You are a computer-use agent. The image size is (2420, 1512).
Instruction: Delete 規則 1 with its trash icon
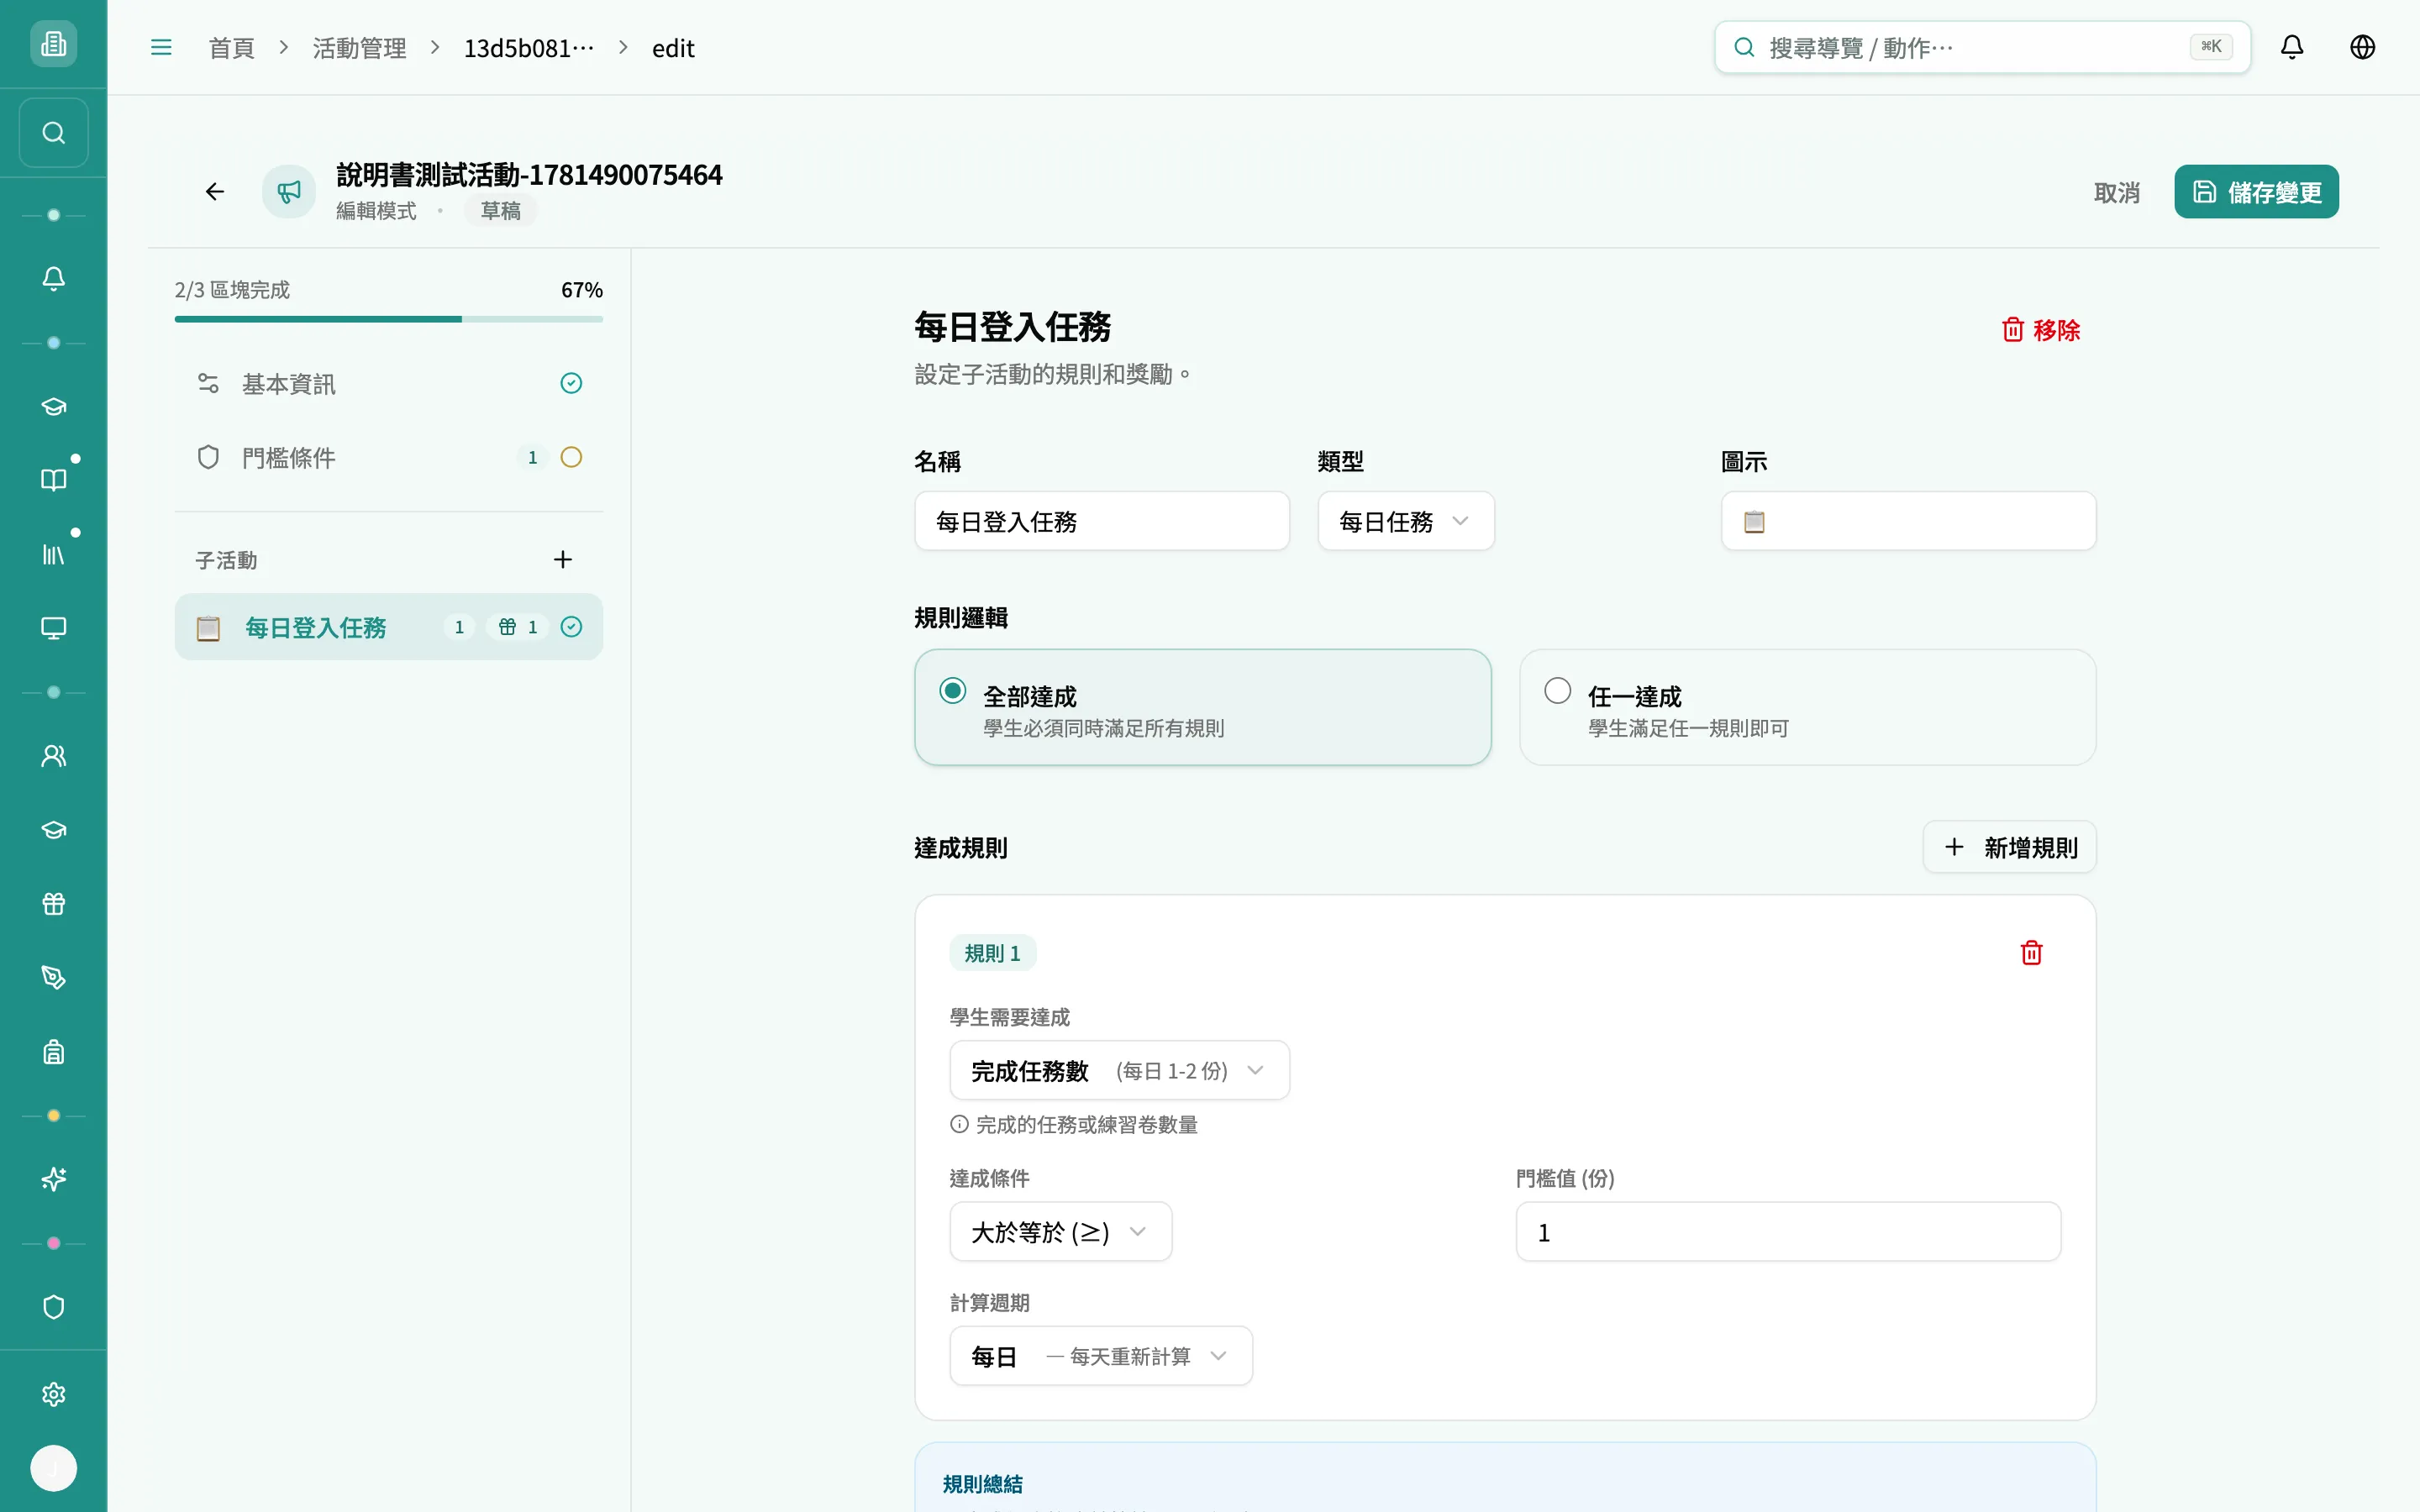tap(2031, 953)
